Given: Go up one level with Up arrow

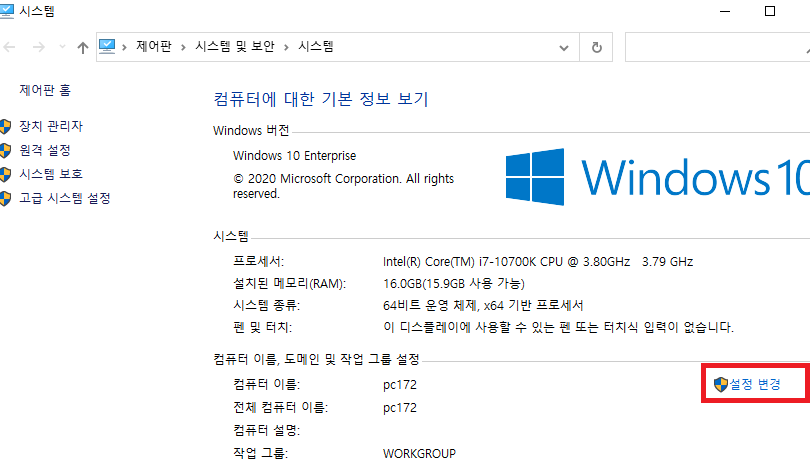Looking at the screenshot, I should (83, 48).
